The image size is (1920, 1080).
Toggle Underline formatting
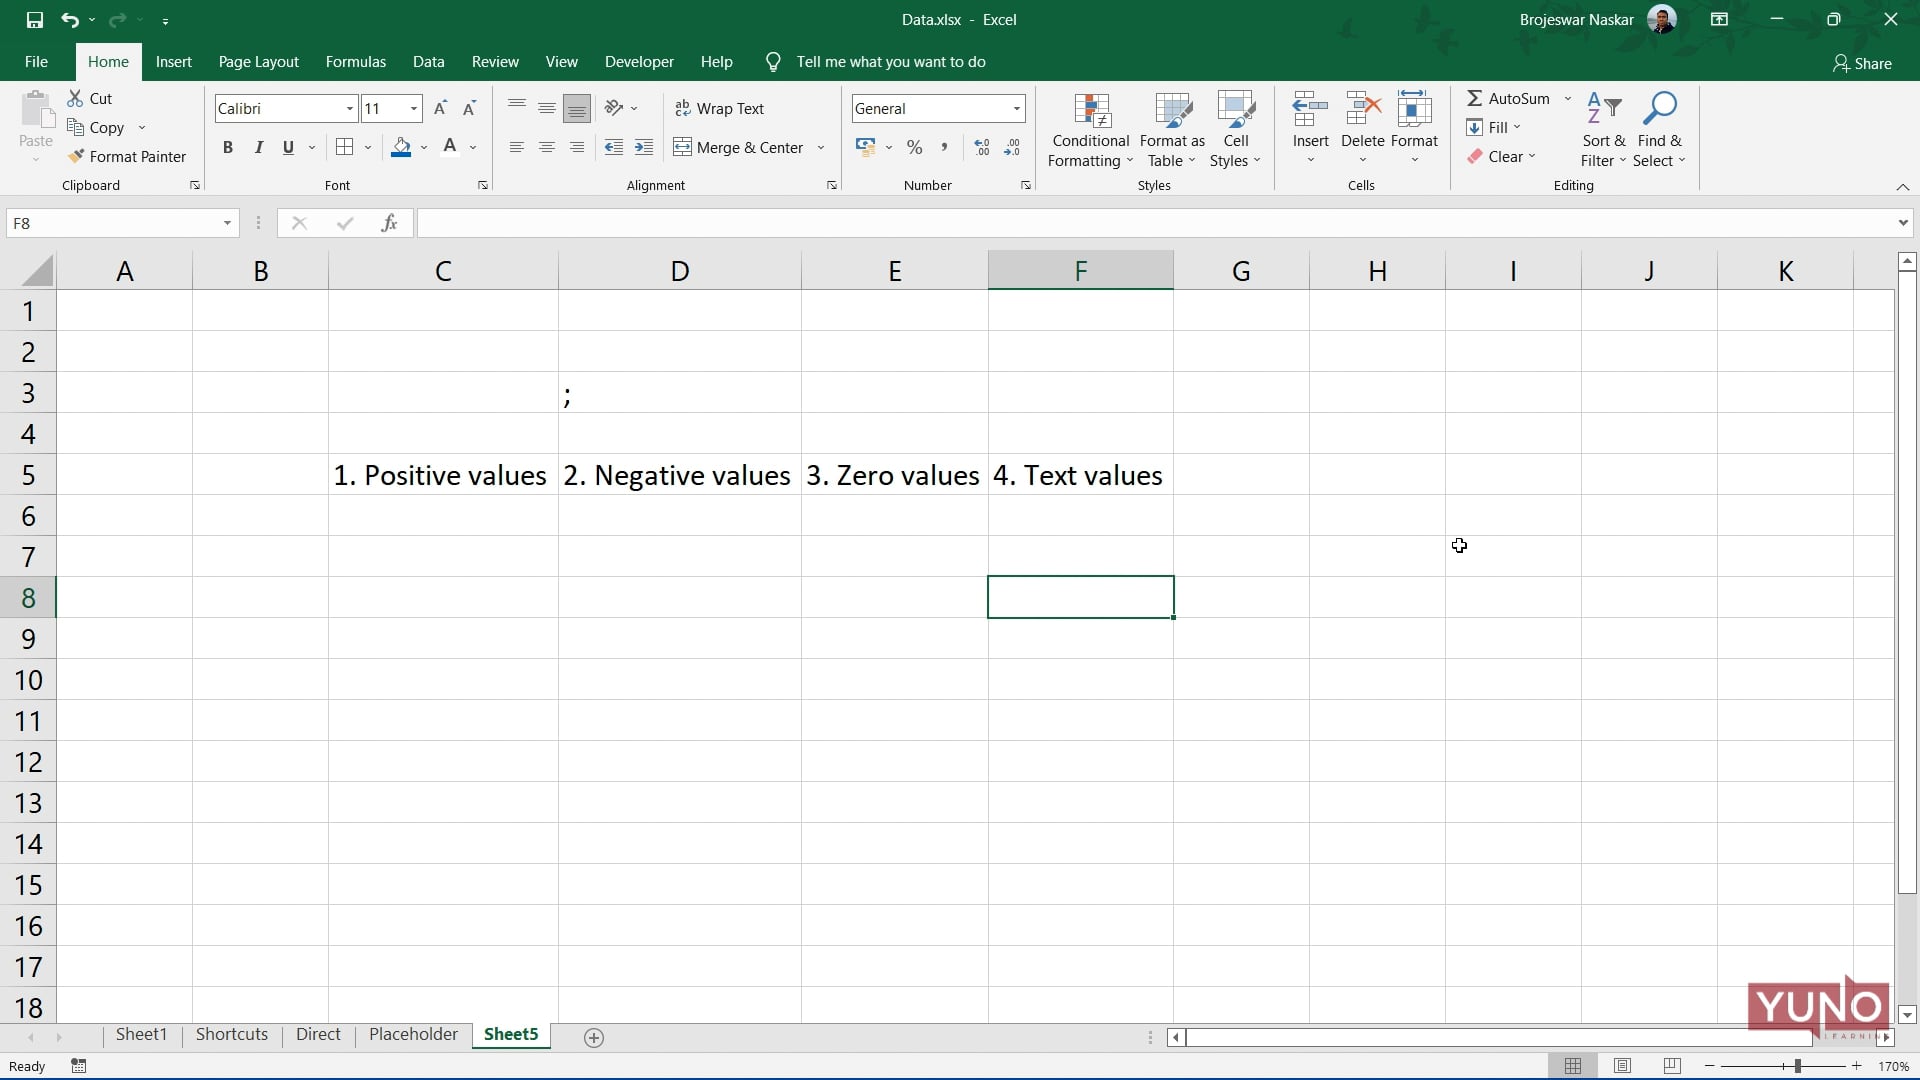coord(288,147)
